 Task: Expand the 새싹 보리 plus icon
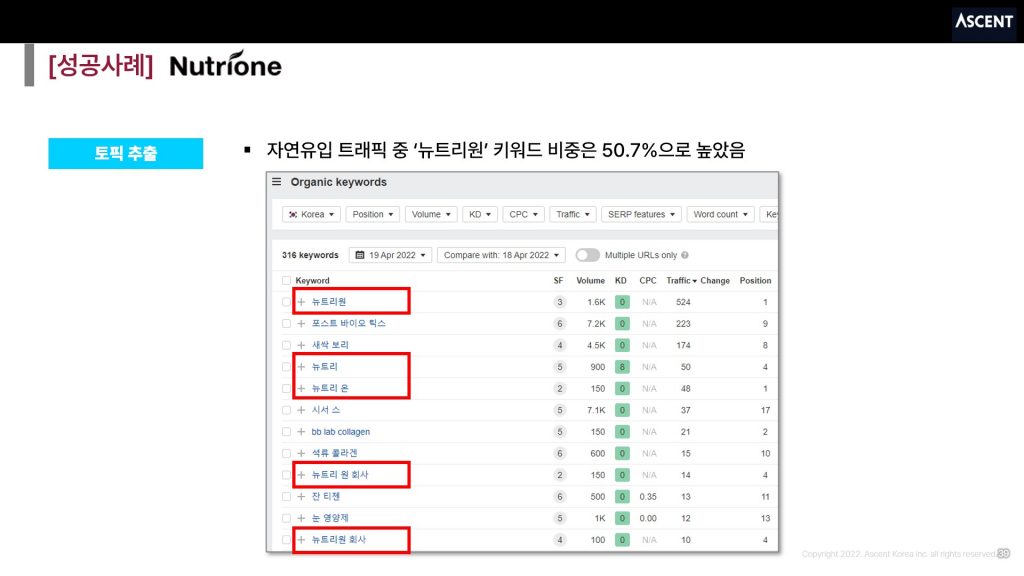[x=301, y=345]
